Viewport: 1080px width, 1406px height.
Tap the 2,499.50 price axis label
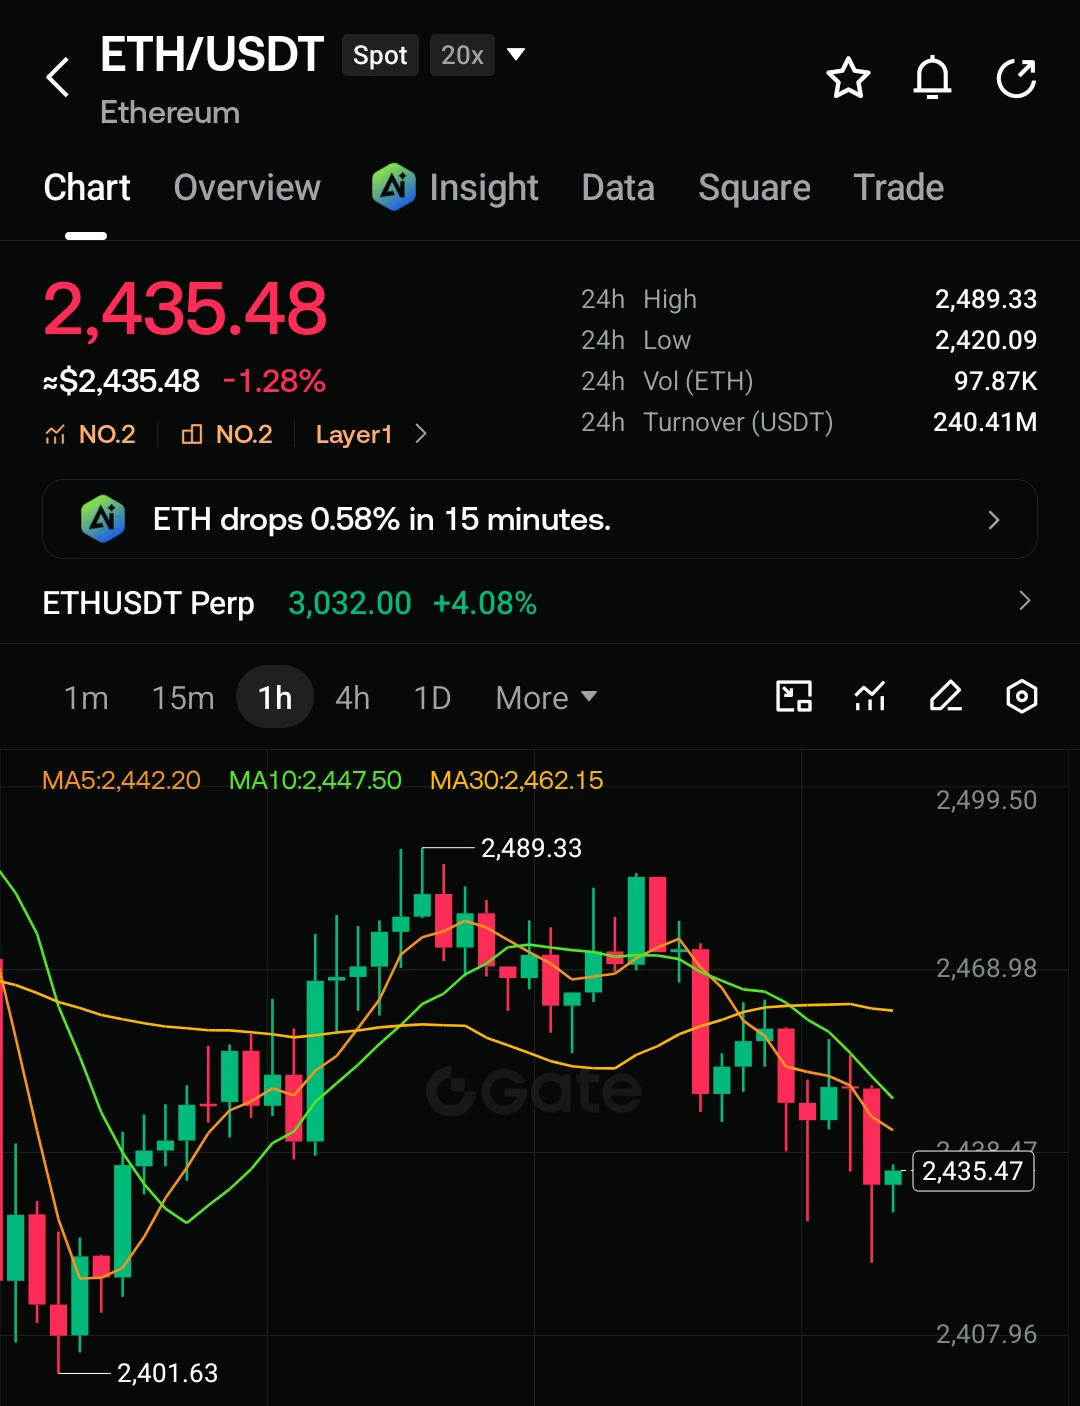[986, 800]
